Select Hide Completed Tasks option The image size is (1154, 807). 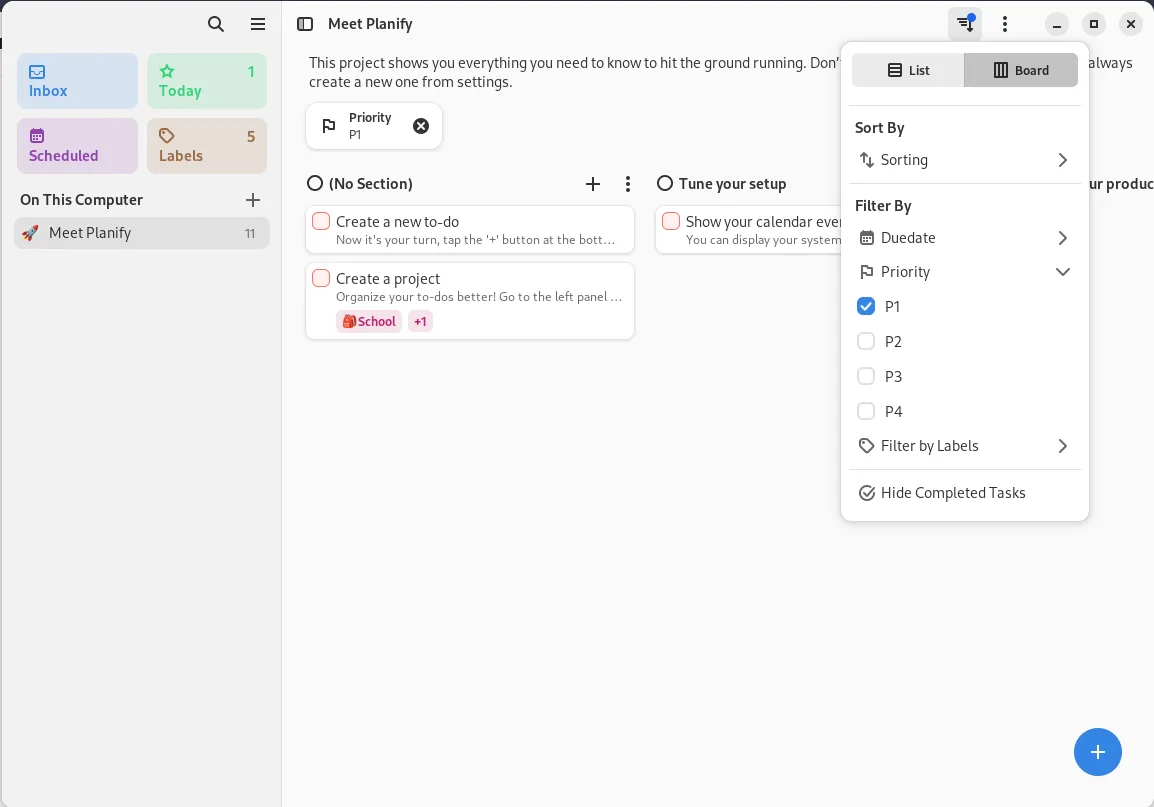pos(953,493)
